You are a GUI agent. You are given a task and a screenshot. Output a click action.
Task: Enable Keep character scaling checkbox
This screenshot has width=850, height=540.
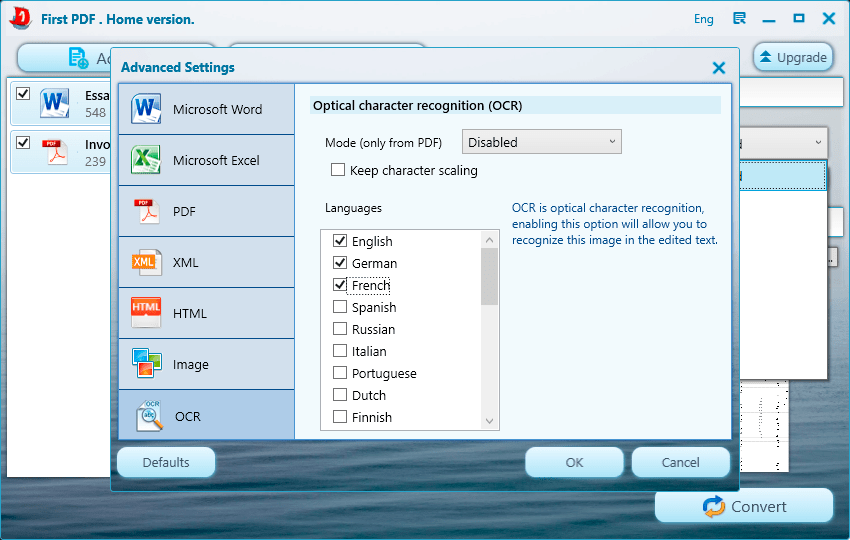pyautogui.click(x=338, y=170)
